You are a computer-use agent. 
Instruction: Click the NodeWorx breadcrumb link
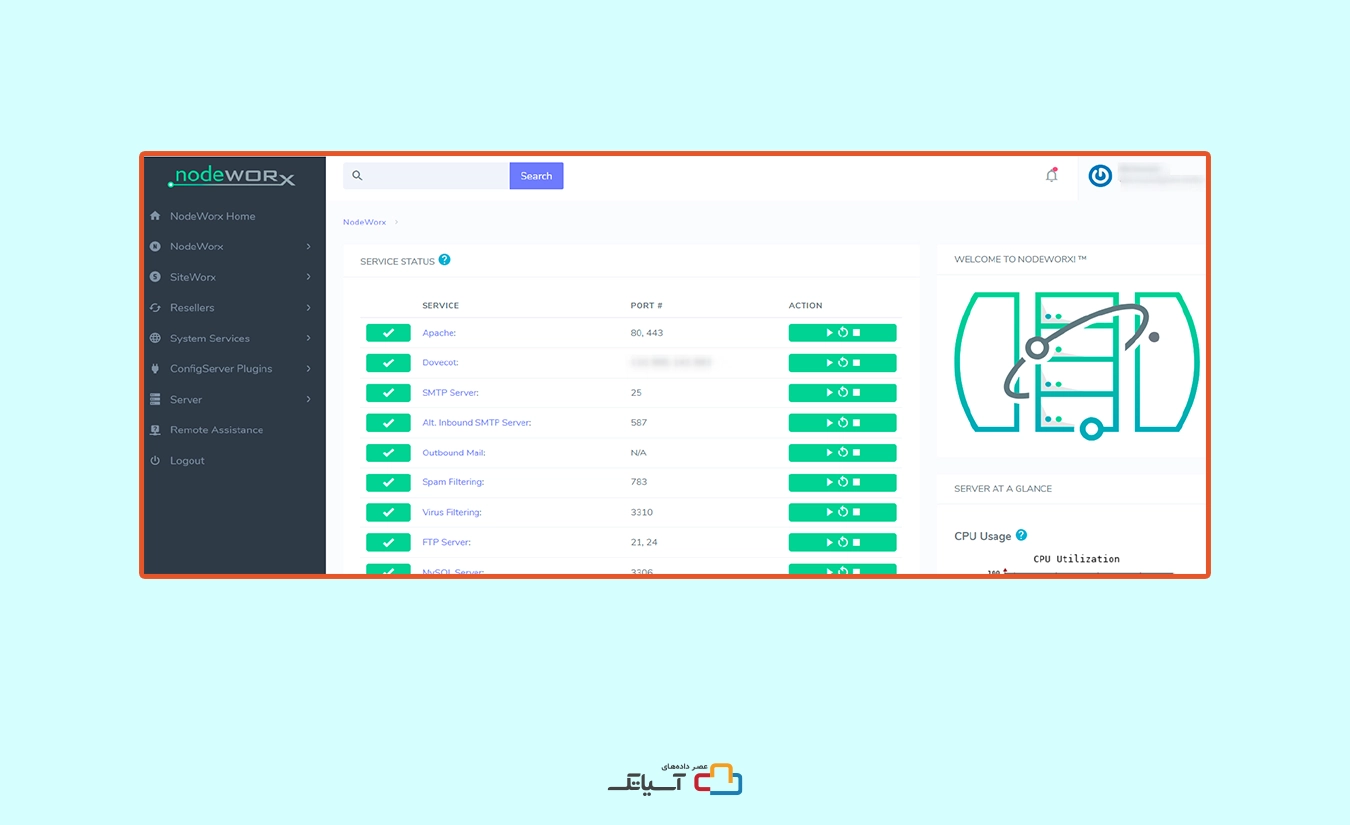click(x=364, y=222)
